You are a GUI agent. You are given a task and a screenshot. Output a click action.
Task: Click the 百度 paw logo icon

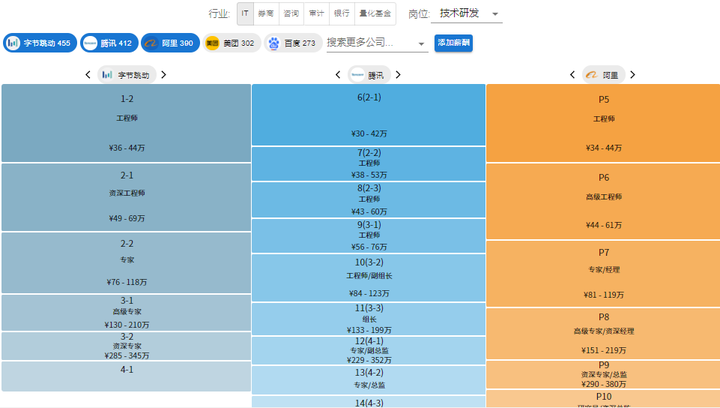click(274, 43)
